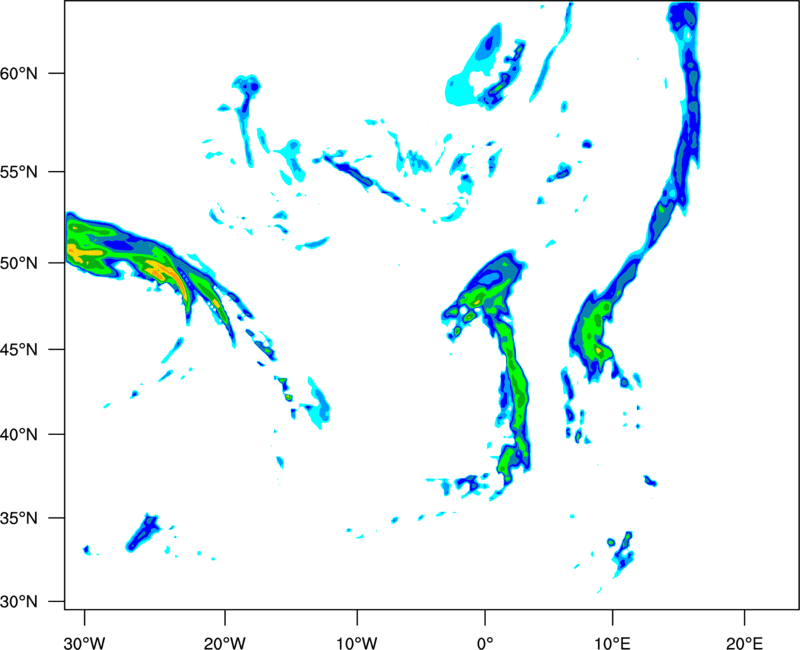
Task: Click the 50°N latitude label
Action: click(x=19, y=263)
